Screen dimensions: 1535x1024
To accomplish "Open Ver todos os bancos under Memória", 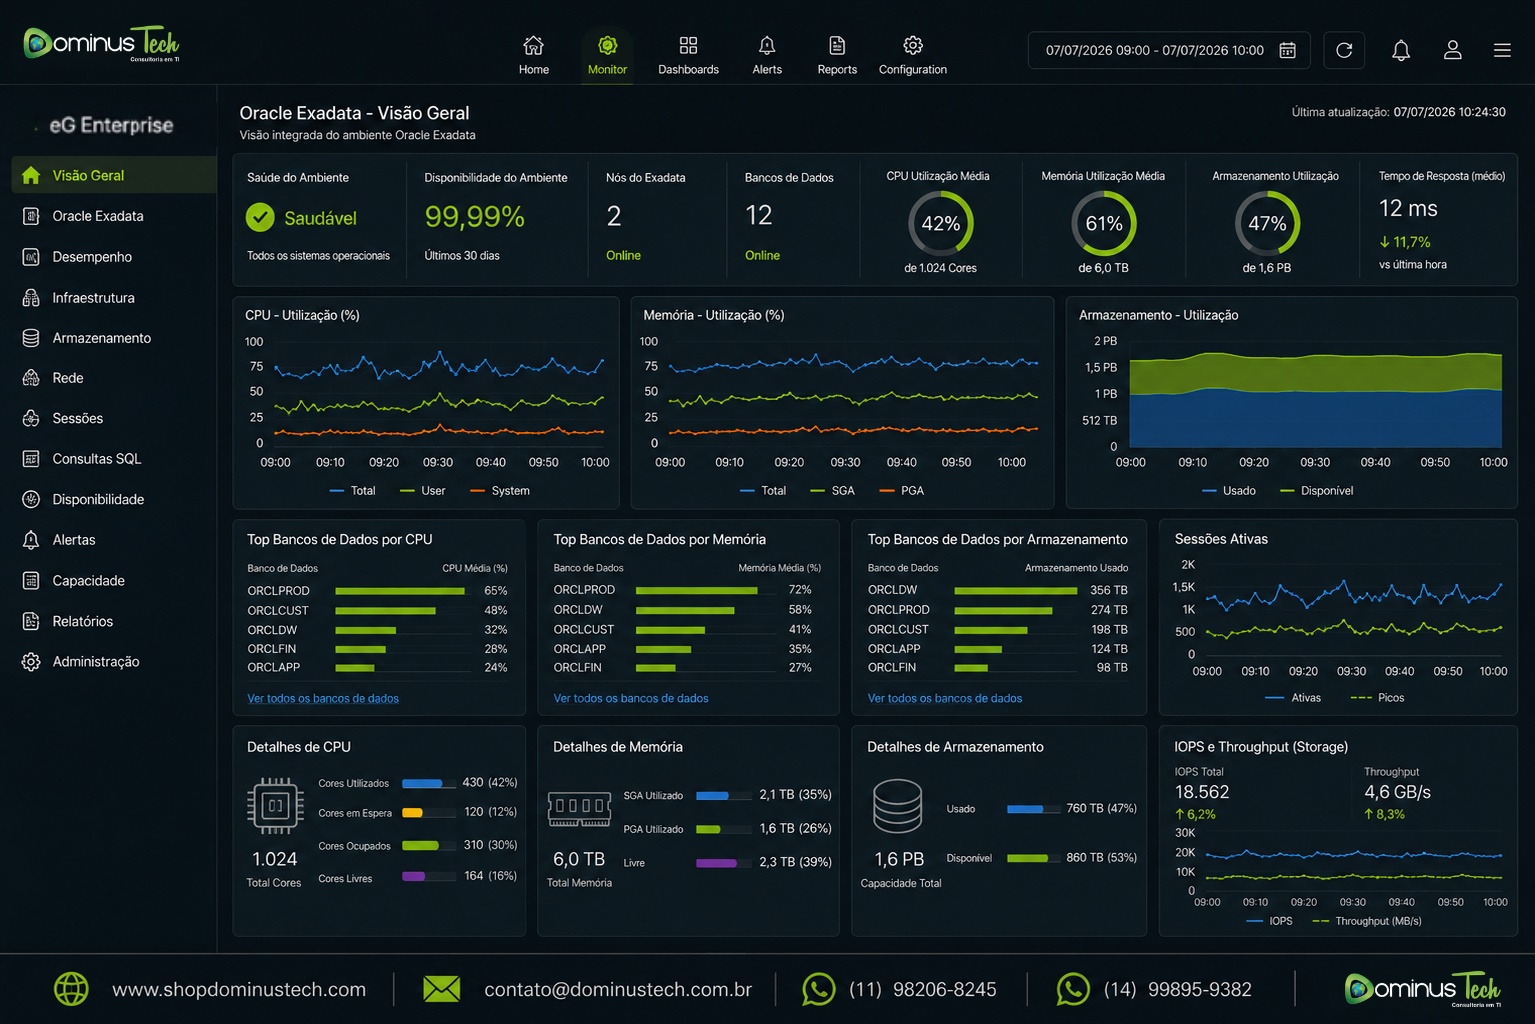I will tap(631, 698).
